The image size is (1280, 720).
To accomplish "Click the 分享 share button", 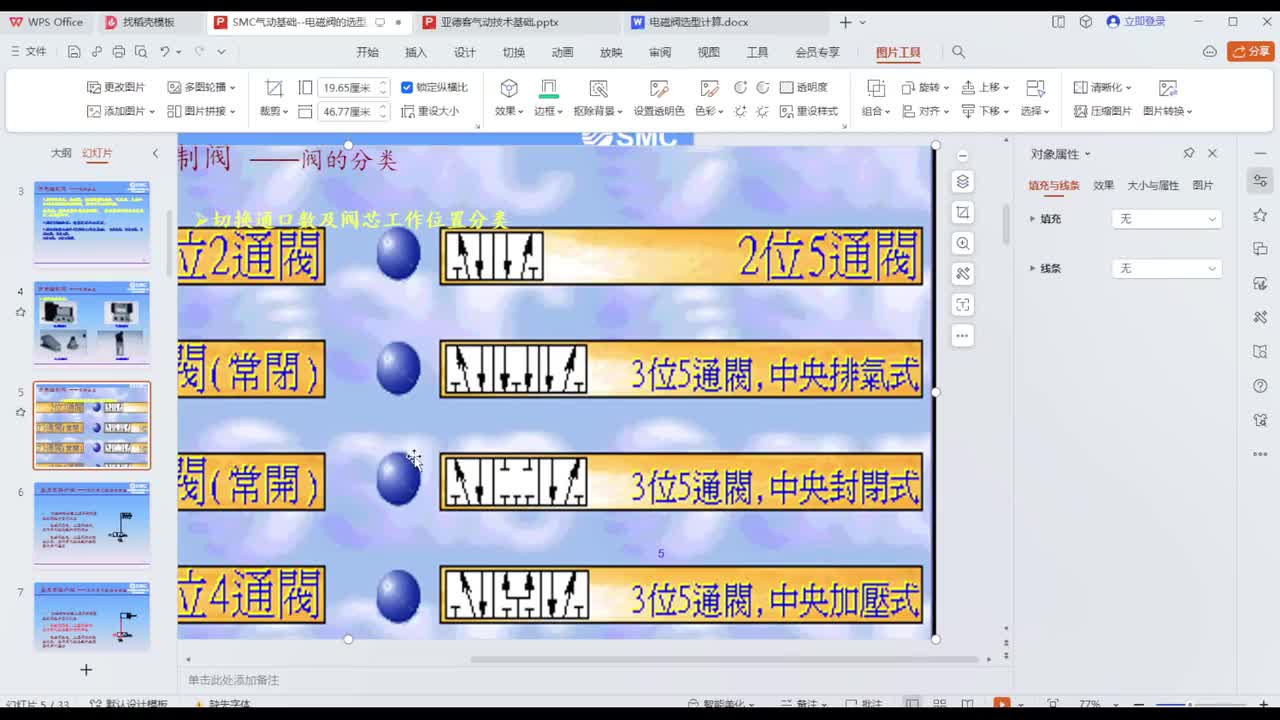I will coord(1251,51).
